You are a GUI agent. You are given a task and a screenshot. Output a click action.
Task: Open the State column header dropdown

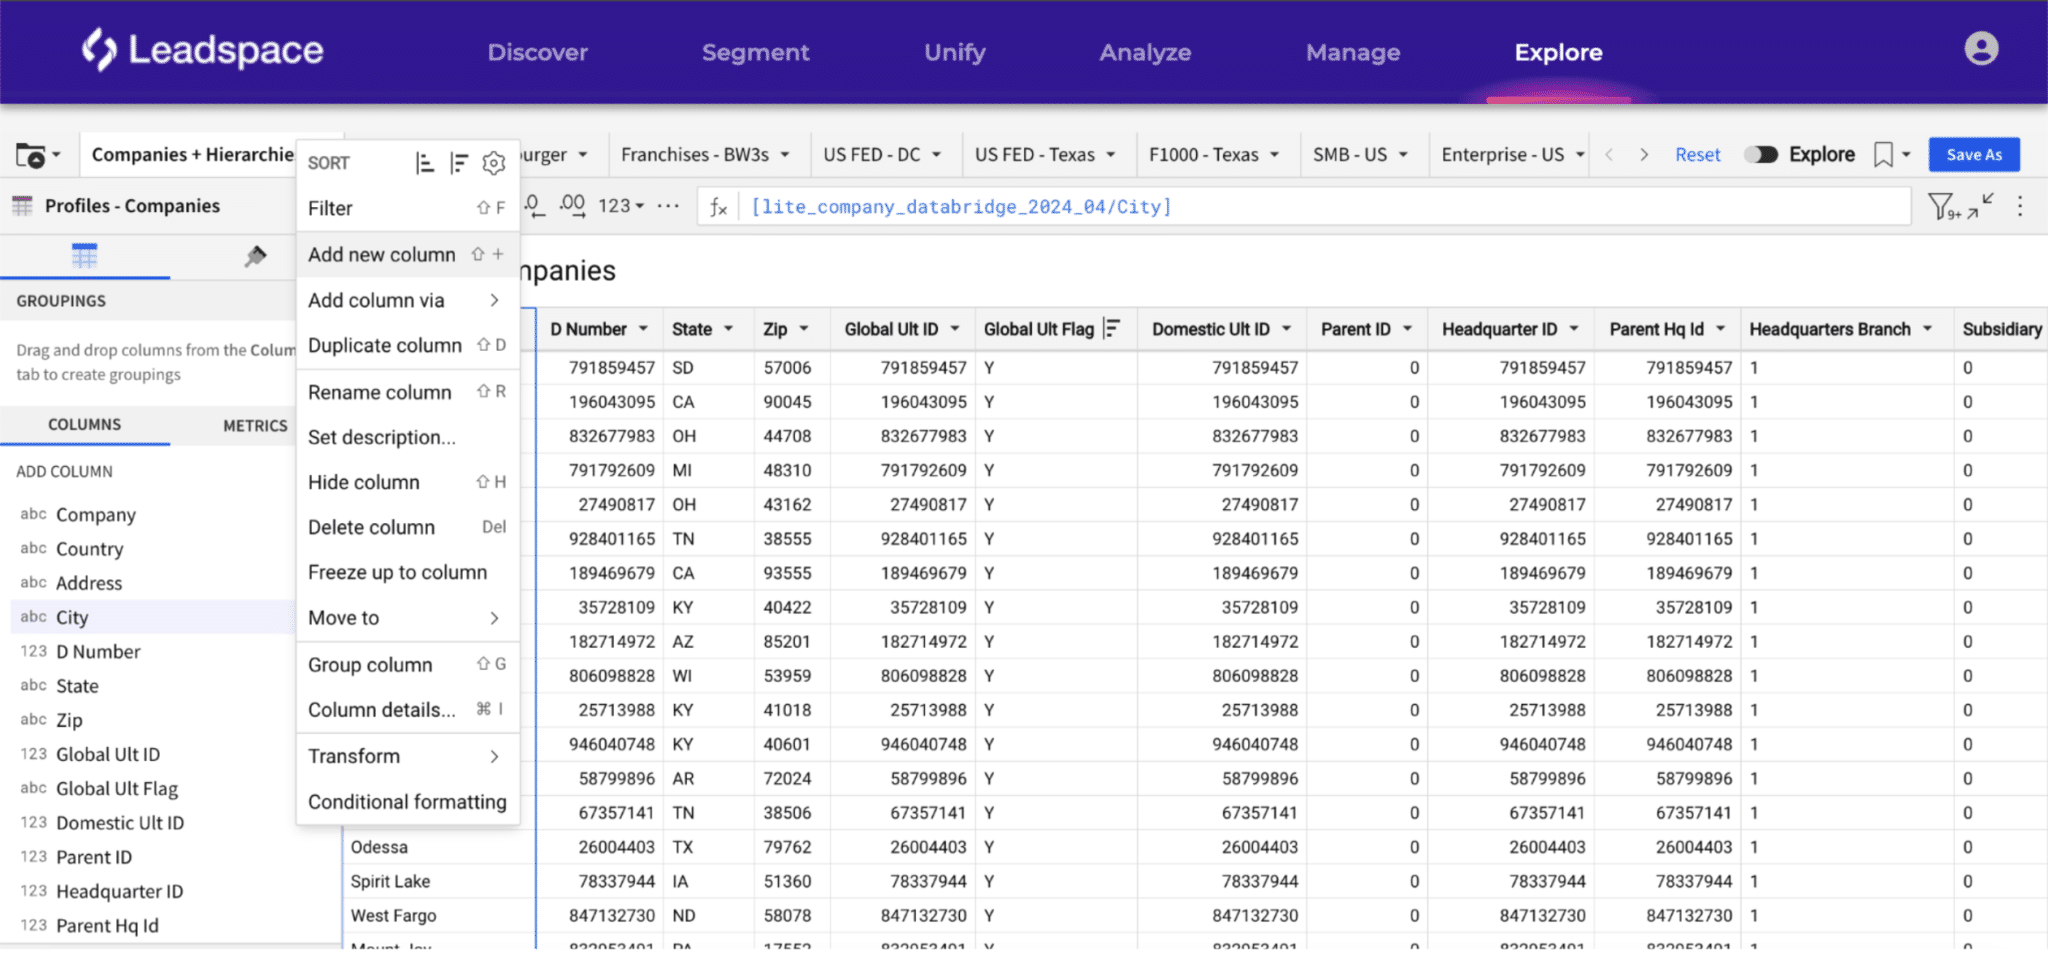pyautogui.click(x=730, y=328)
